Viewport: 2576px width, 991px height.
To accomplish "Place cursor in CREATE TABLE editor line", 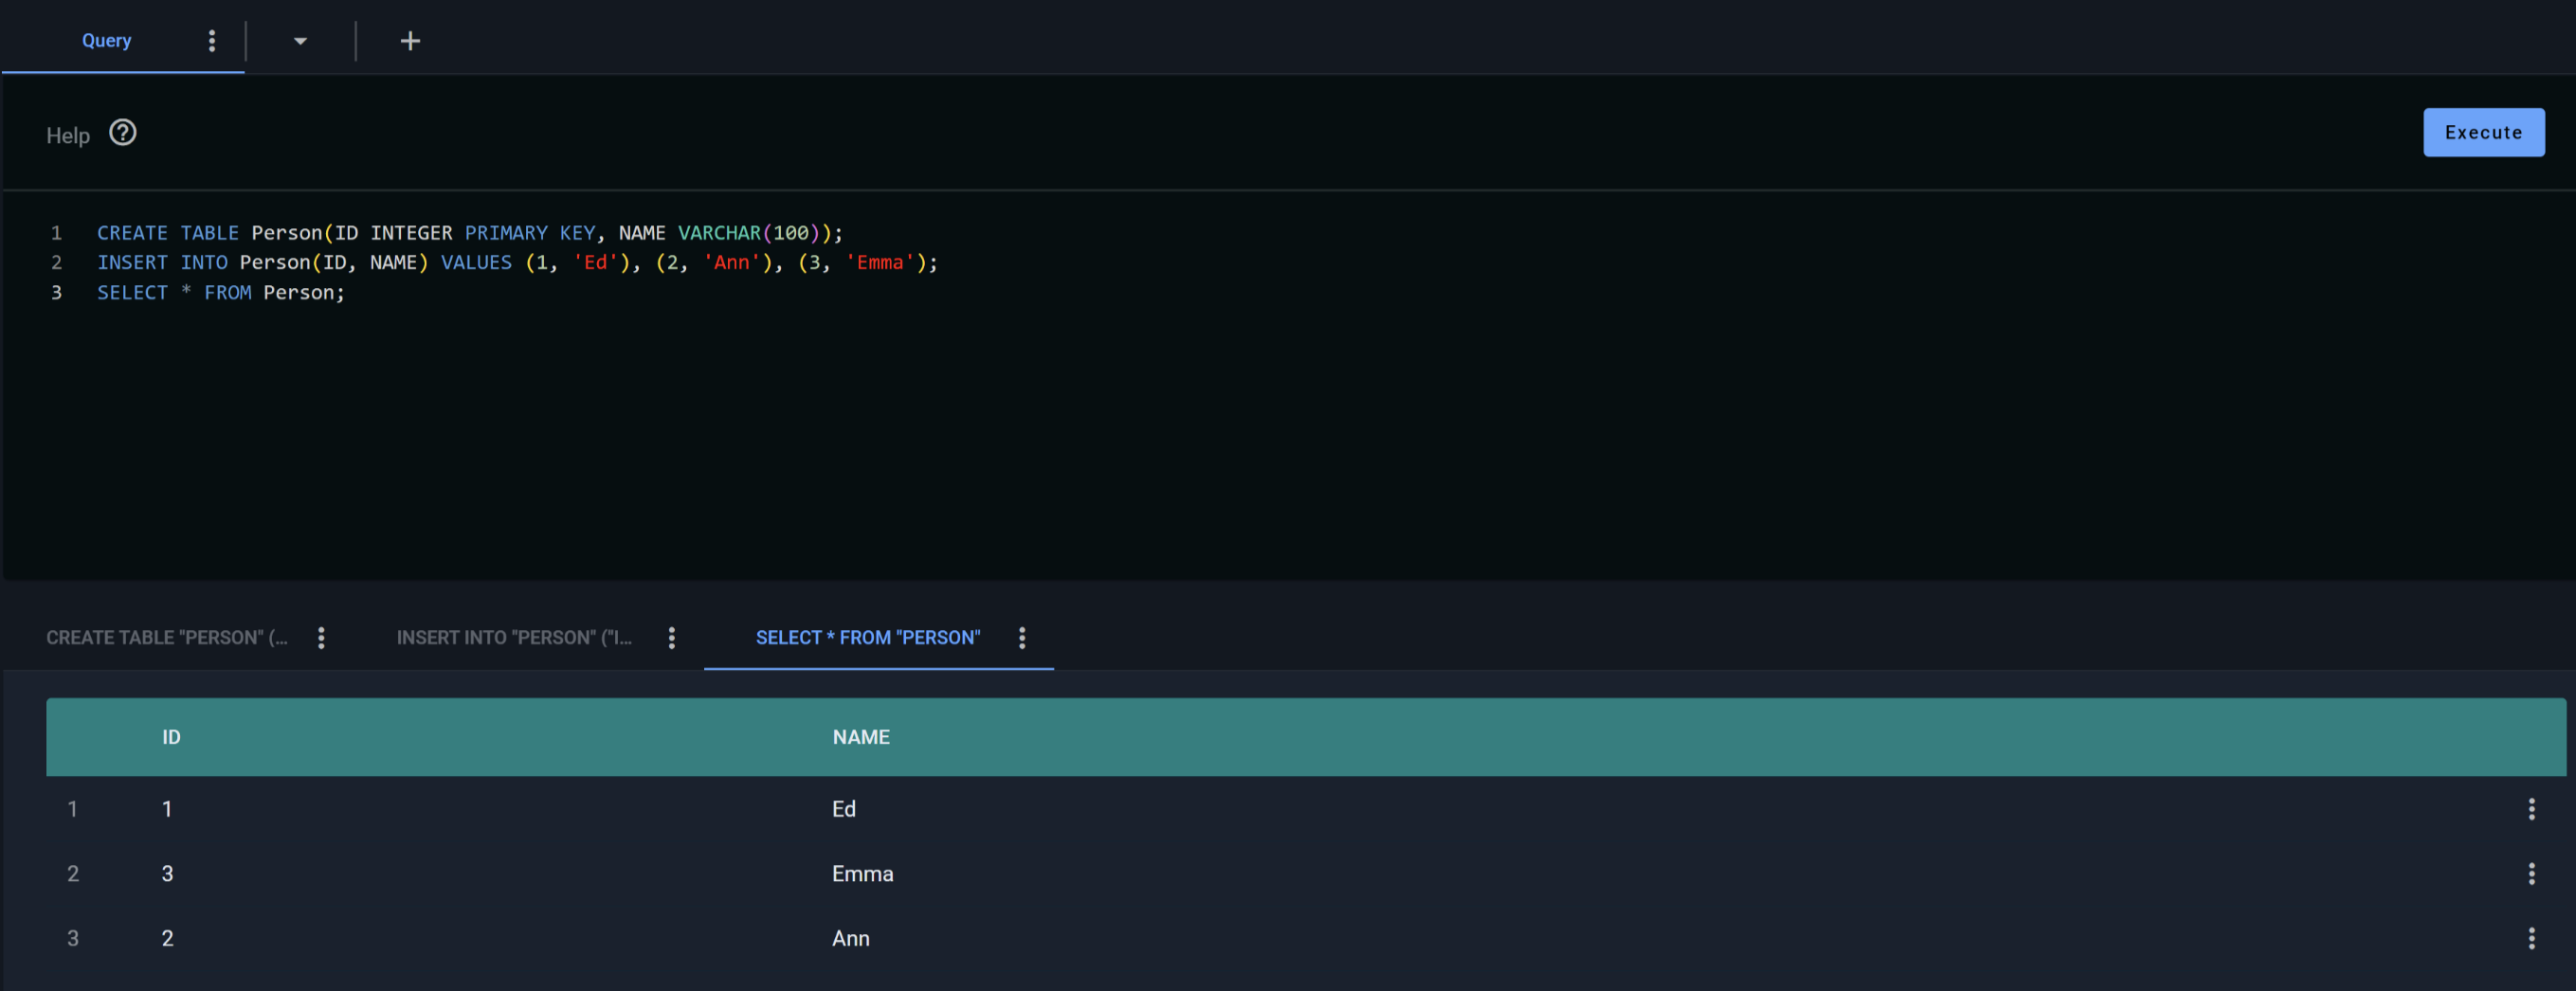I will tap(470, 233).
